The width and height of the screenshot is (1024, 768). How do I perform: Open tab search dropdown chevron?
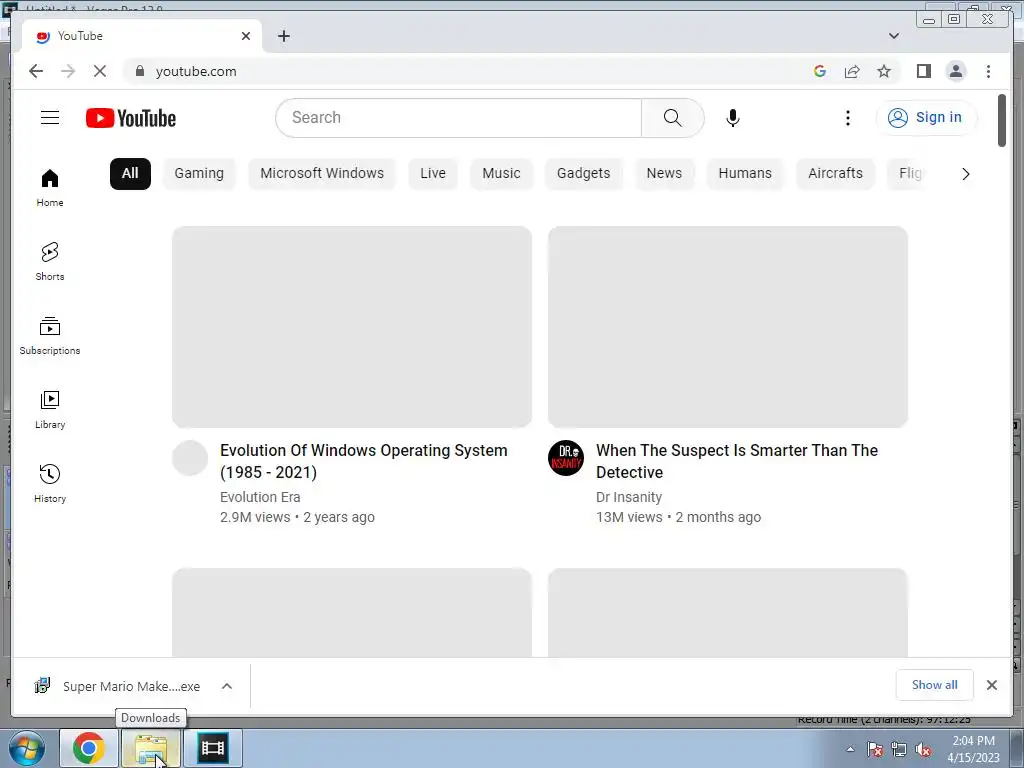(x=894, y=36)
